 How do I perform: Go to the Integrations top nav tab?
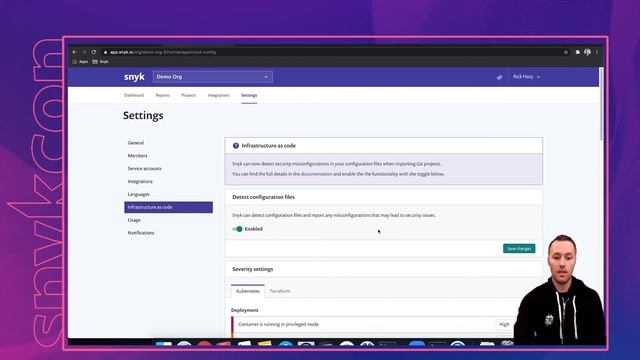(218, 95)
